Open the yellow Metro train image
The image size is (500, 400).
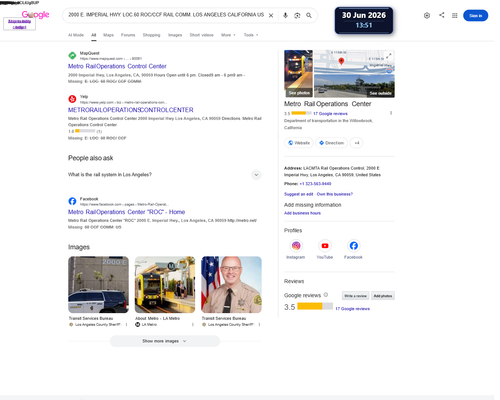165,284
